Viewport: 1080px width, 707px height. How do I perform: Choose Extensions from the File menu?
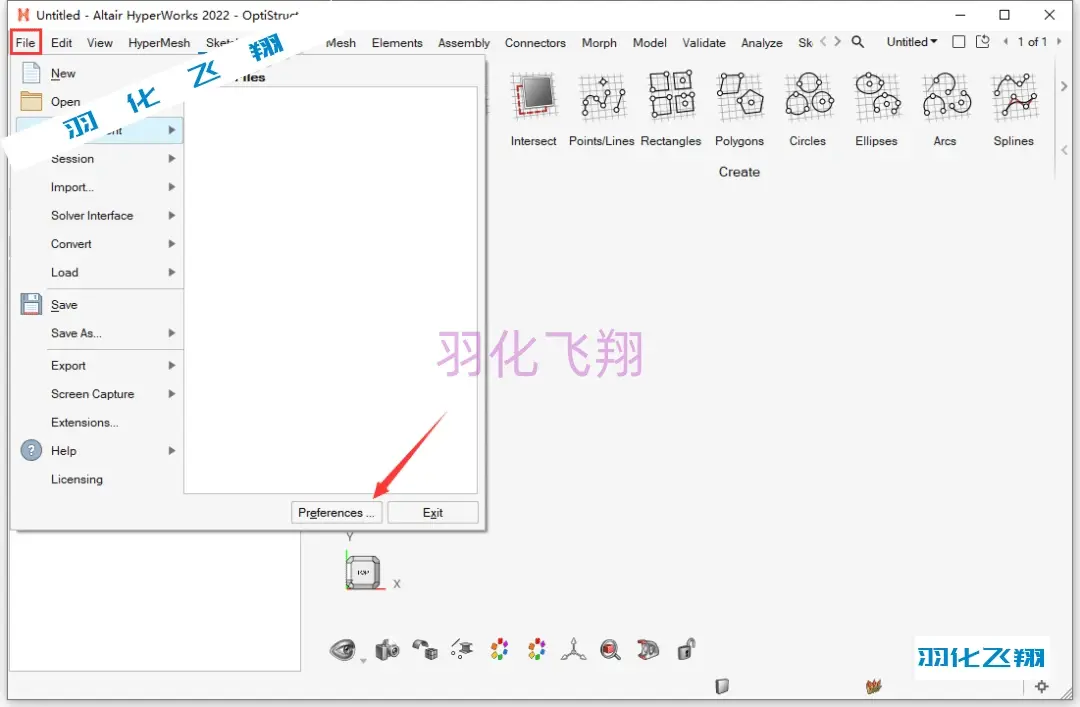coord(85,422)
